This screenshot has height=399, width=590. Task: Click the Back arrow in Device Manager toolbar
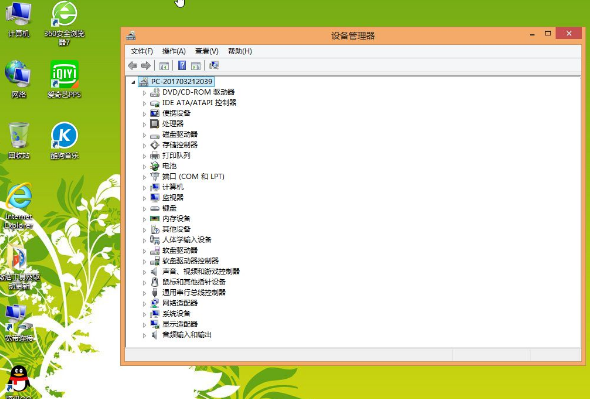point(132,65)
